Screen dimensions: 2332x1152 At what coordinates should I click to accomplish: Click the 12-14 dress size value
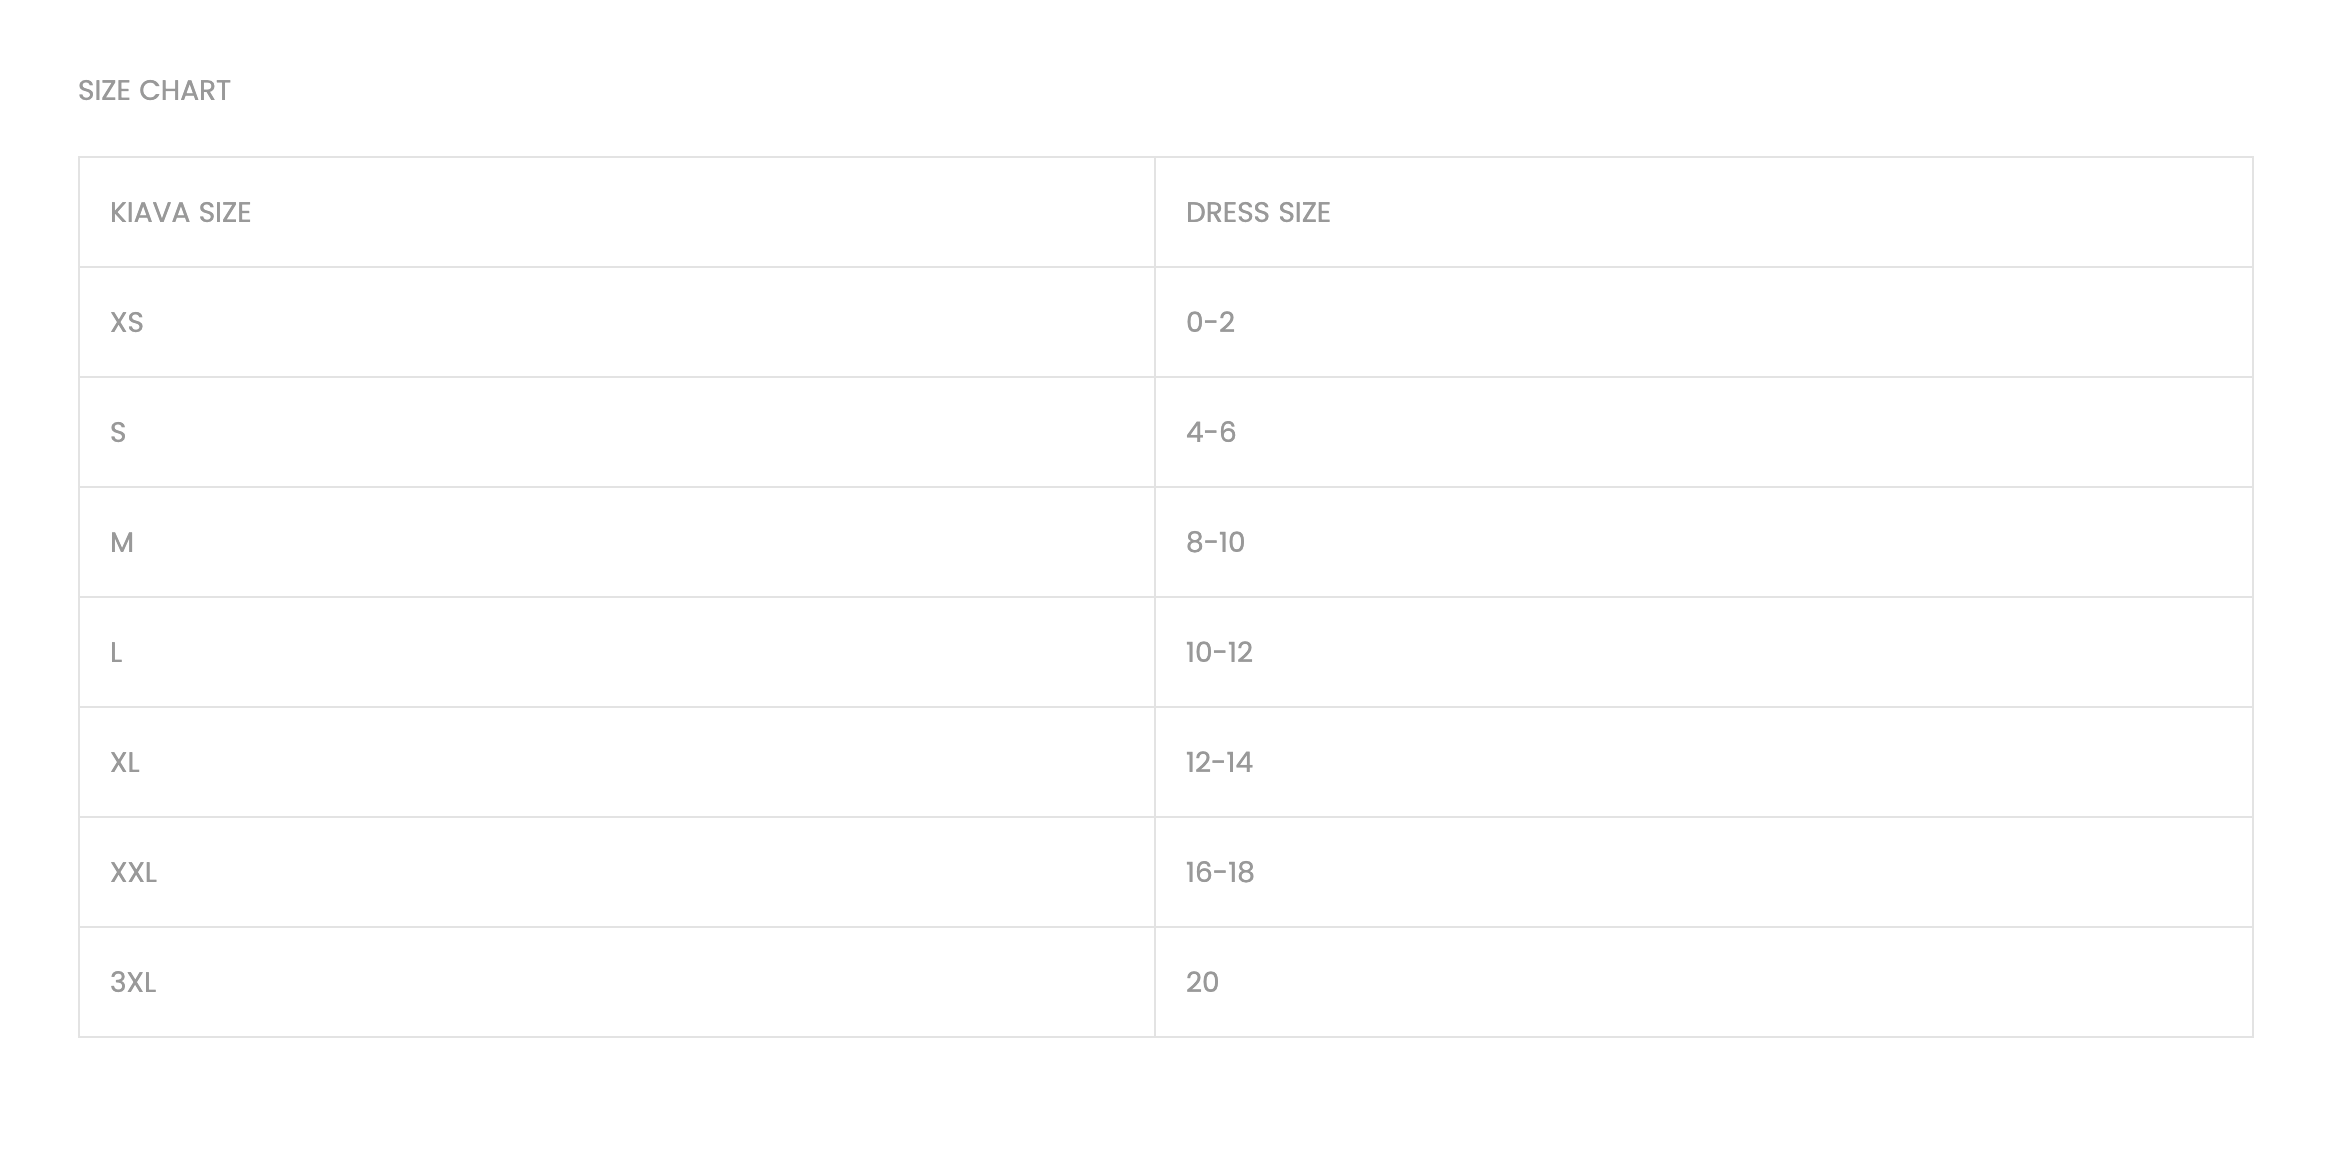point(1219,763)
